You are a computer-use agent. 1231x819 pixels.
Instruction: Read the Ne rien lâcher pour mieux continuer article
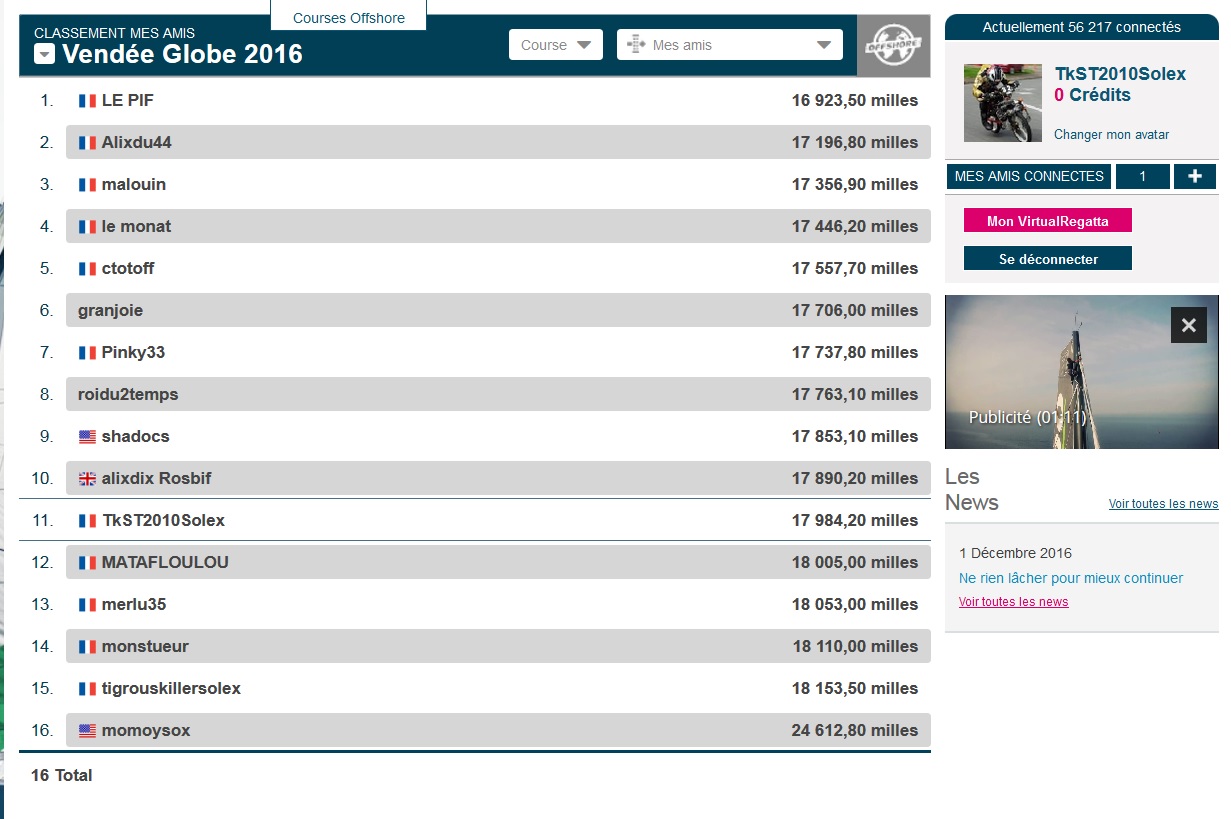click(1070, 578)
